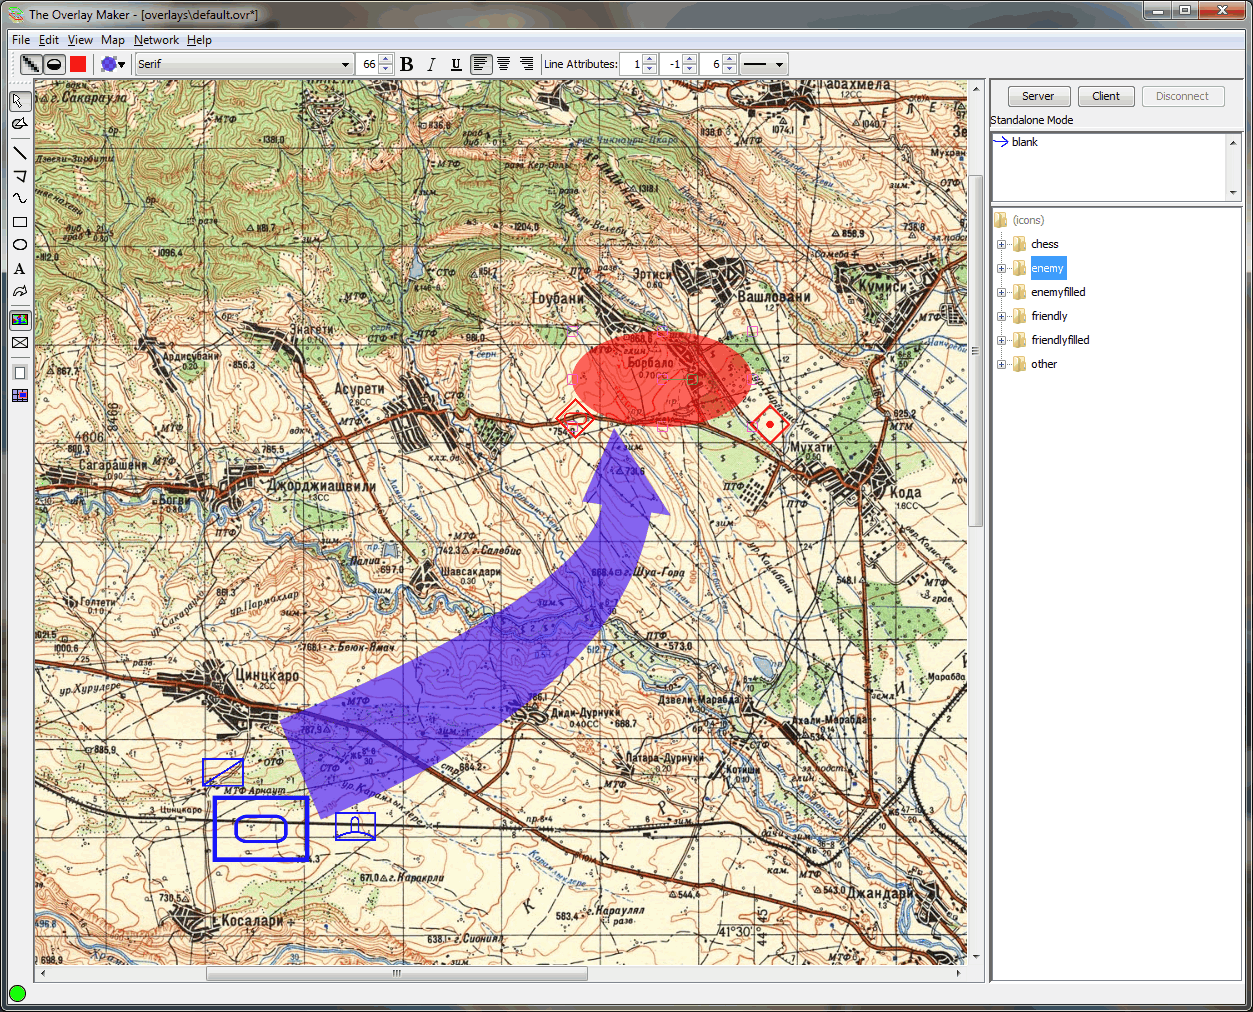Expand the other icons folder

(1001, 364)
